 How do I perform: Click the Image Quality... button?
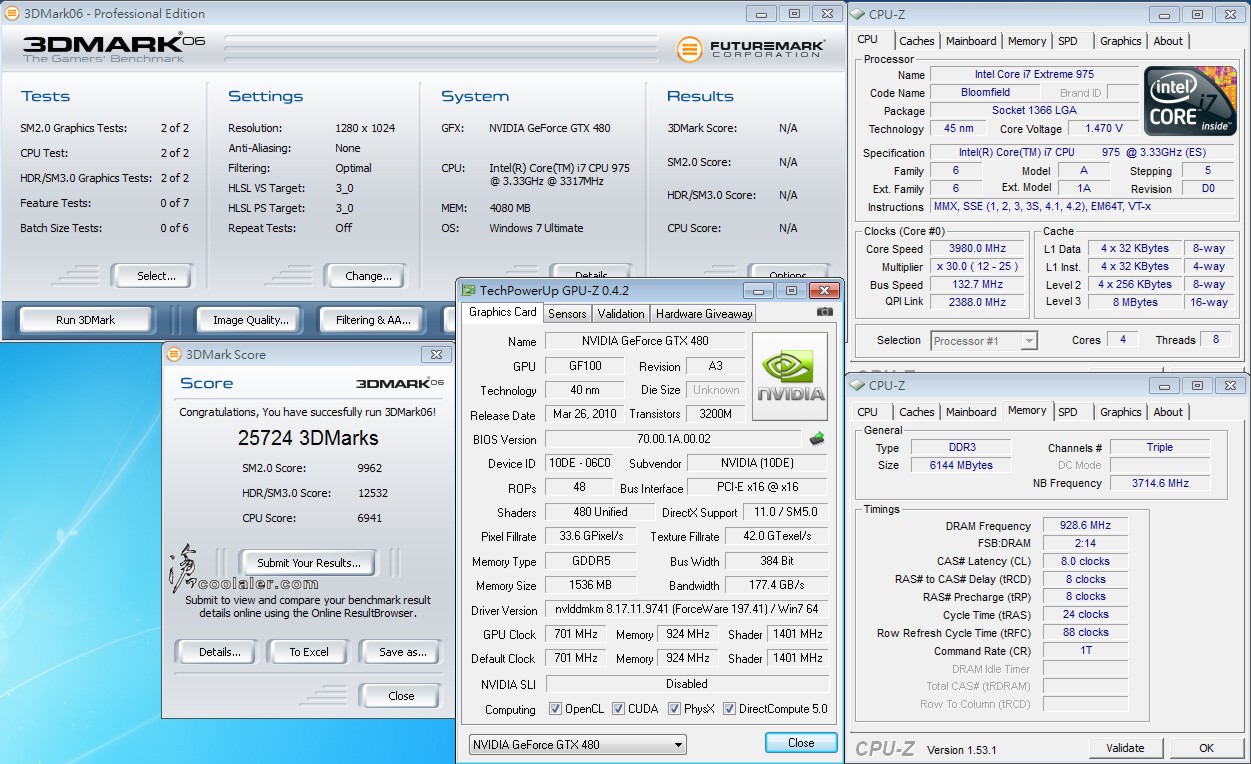pos(250,320)
